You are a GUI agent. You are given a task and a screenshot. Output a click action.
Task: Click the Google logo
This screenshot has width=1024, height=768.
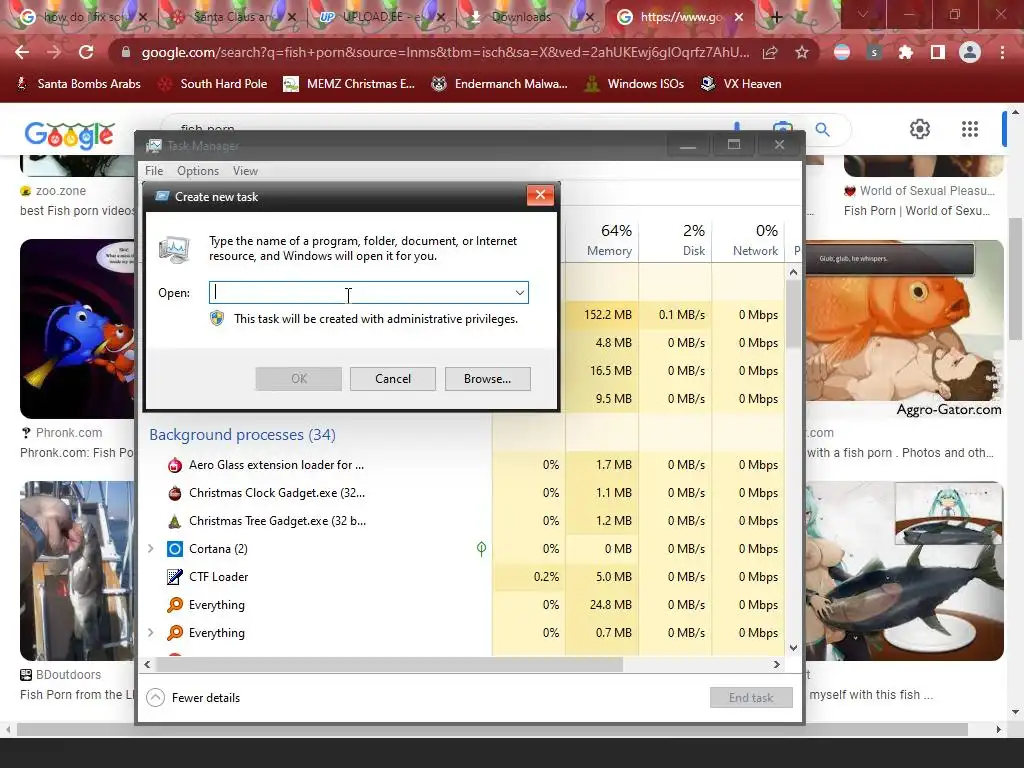(x=70, y=134)
